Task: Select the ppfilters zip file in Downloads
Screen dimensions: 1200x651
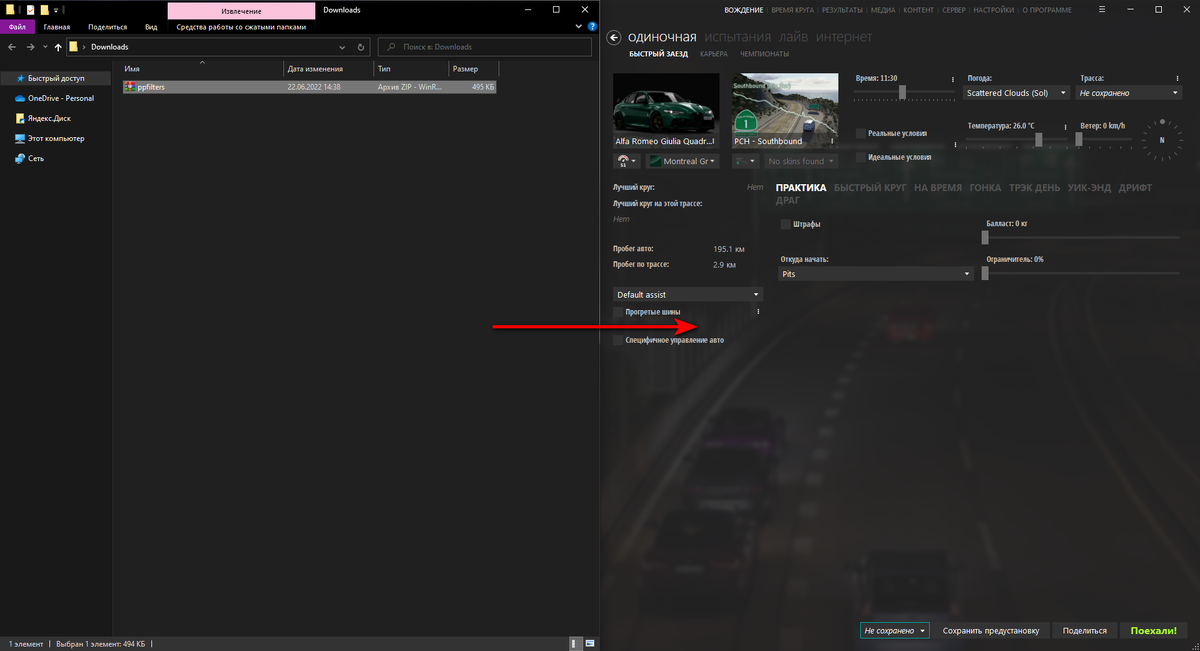Action: [x=150, y=87]
